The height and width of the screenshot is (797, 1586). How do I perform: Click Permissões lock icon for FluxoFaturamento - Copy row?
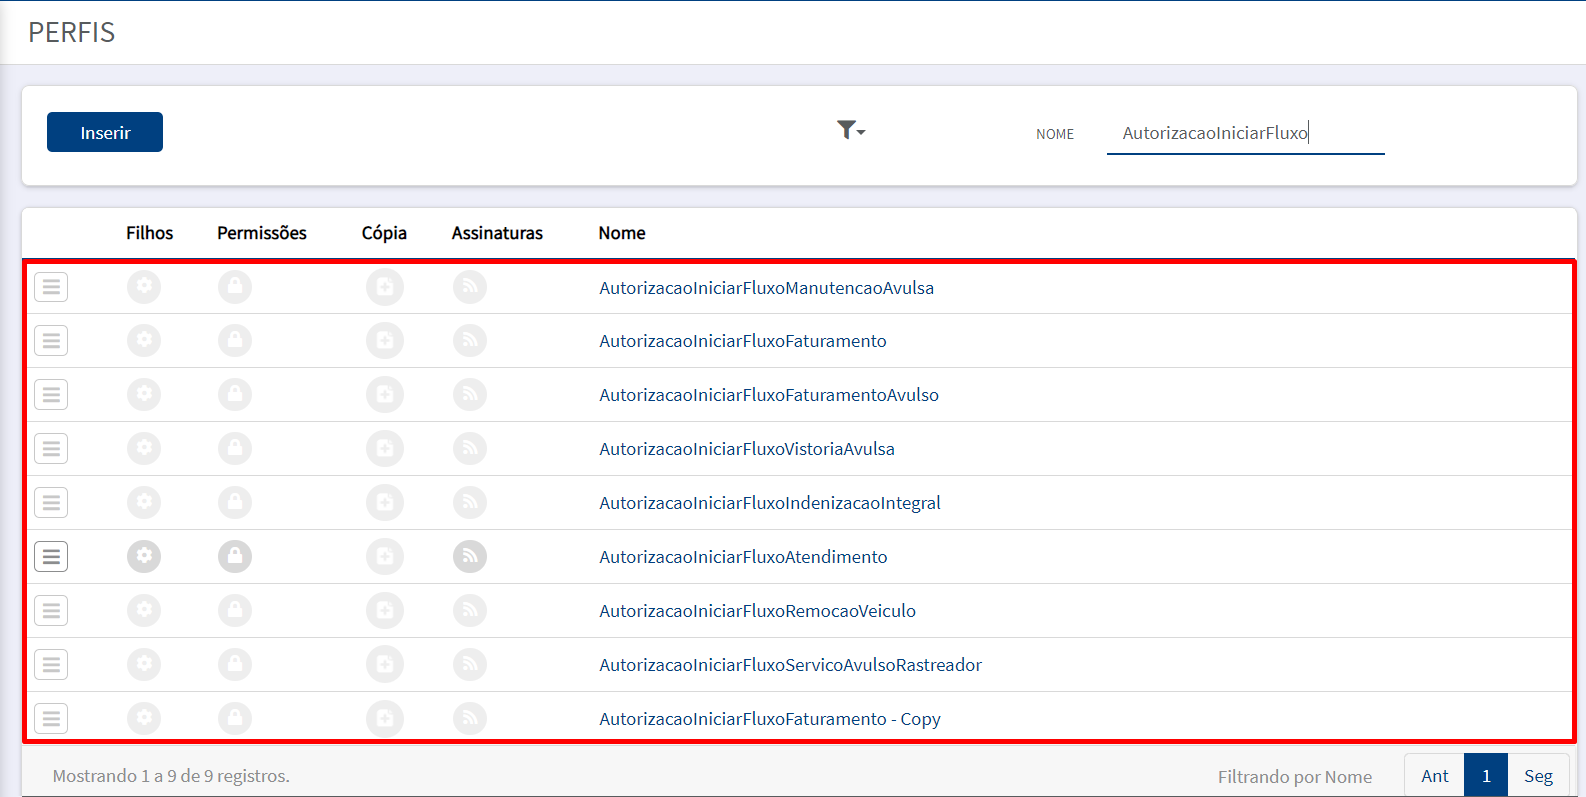[x=235, y=719]
